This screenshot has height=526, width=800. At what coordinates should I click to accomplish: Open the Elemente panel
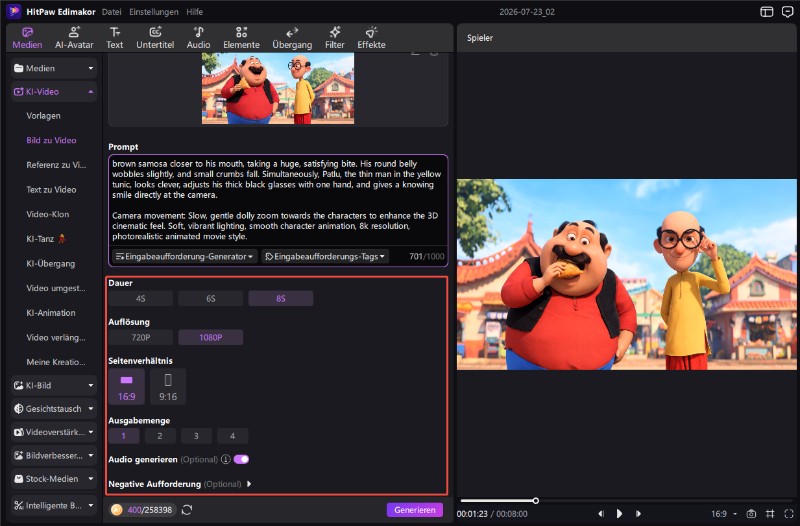coord(241,38)
